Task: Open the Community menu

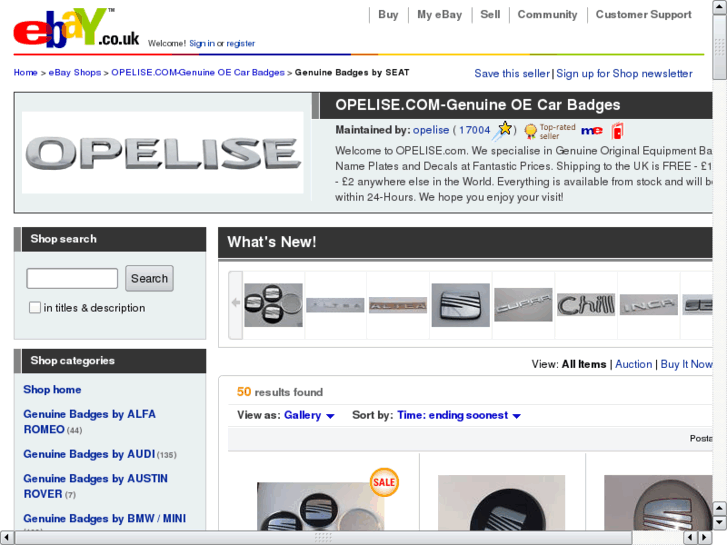Action: [x=547, y=14]
